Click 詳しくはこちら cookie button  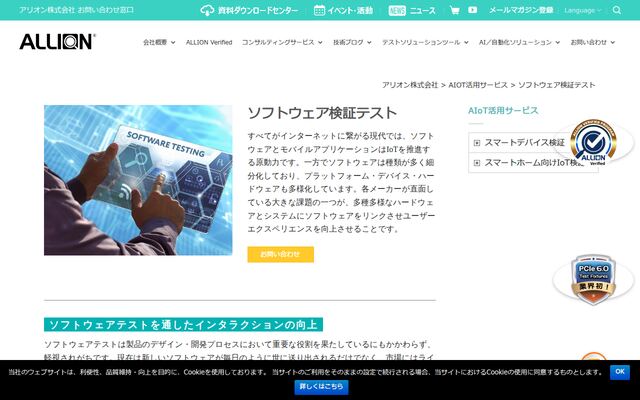pyautogui.click(x=321, y=387)
